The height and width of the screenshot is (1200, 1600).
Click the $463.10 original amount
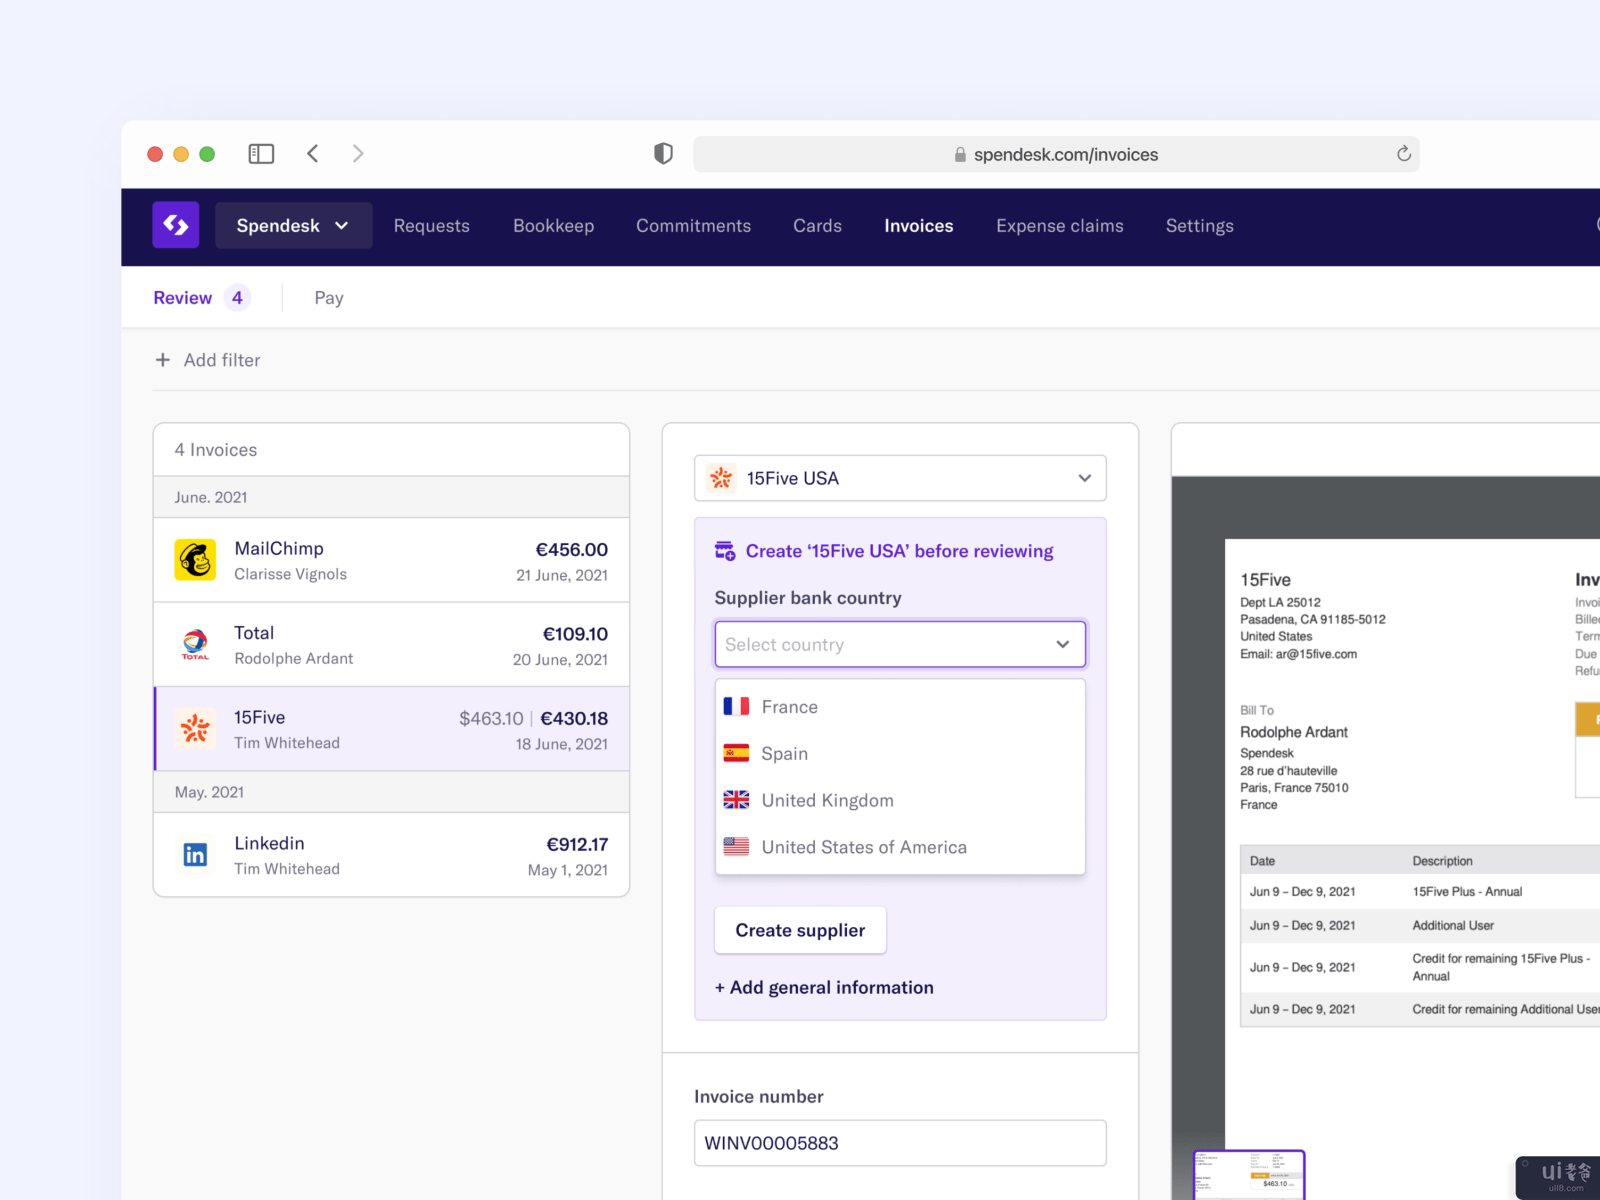(491, 718)
